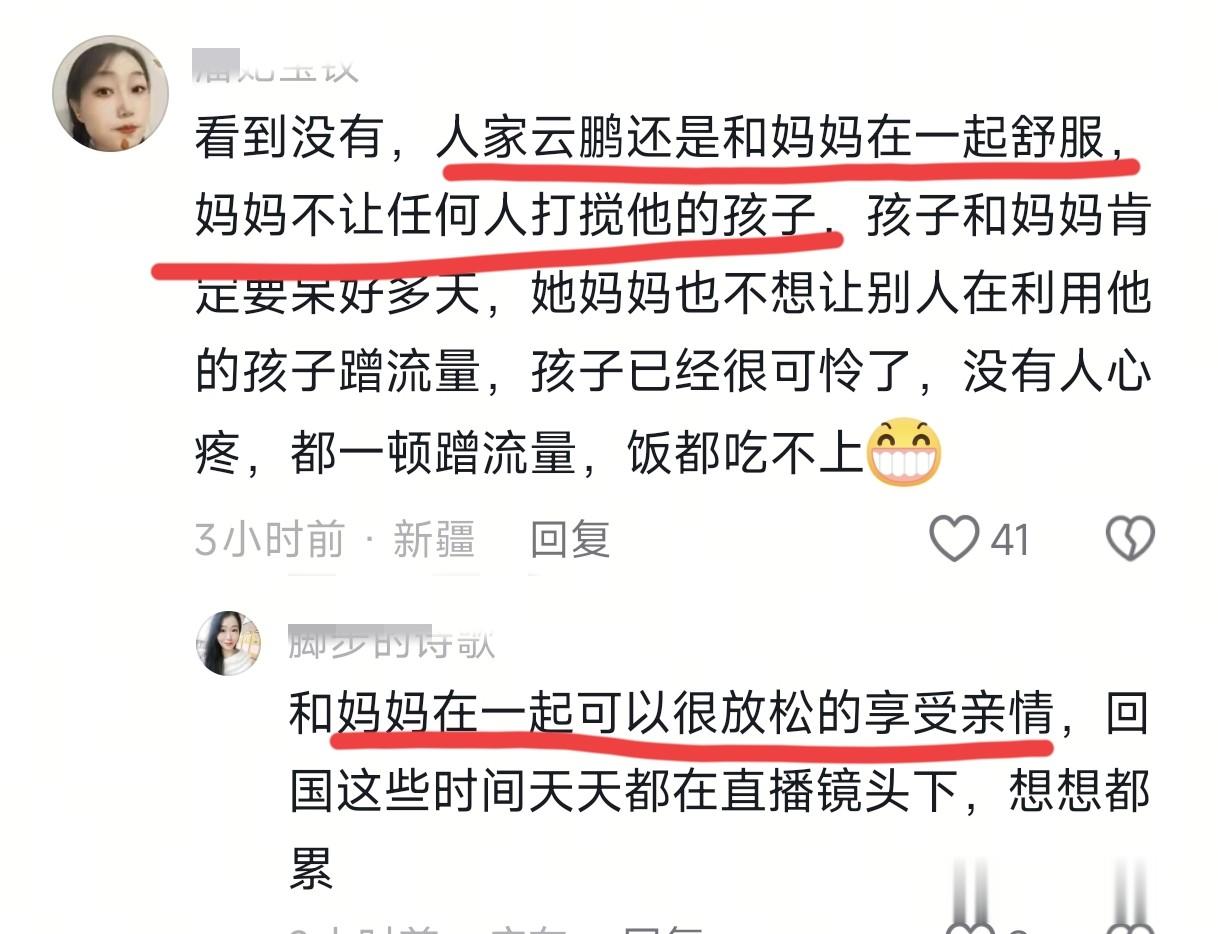The image size is (1218, 934).
Task: Dislike the reply via cut-off broken-heart icon
Action: point(1130,929)
